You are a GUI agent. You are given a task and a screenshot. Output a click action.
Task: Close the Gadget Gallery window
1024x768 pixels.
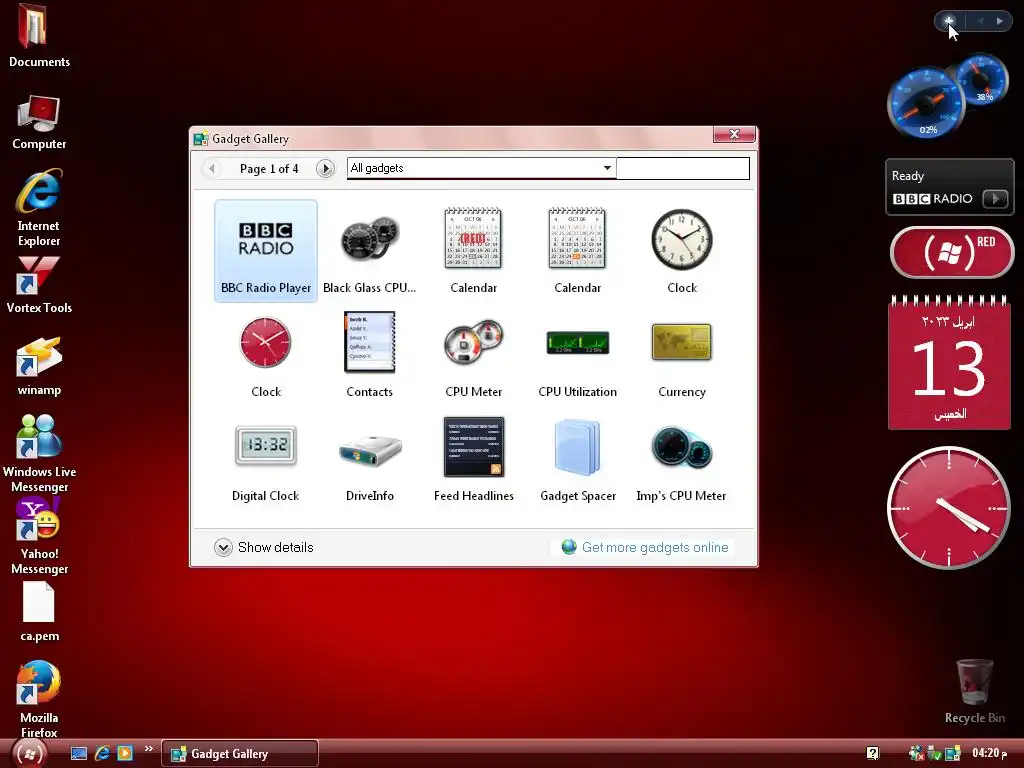tap(734, 134)
